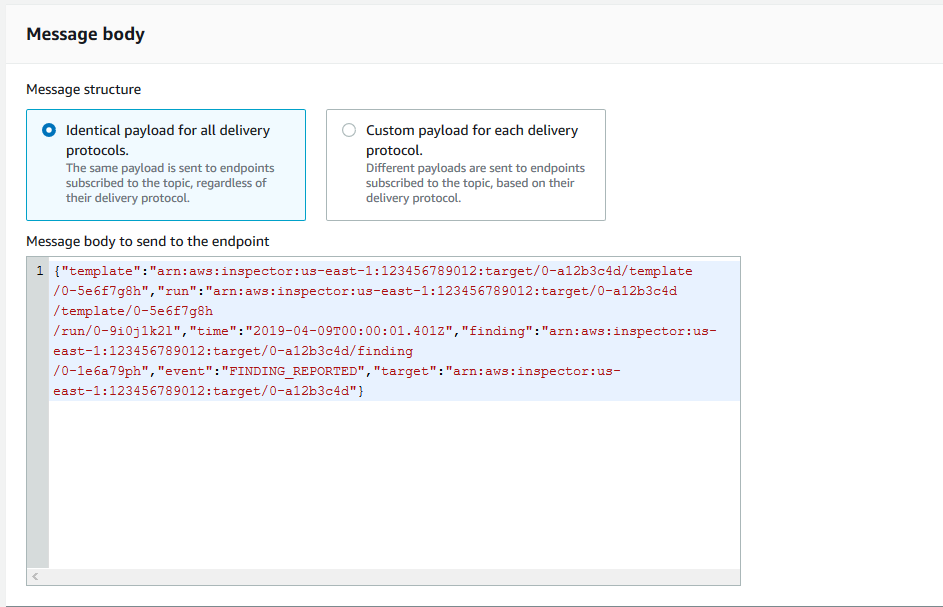943x607 pixels.
Task: Click the "finding" key in the message body
Action: [x=497, y=331]
